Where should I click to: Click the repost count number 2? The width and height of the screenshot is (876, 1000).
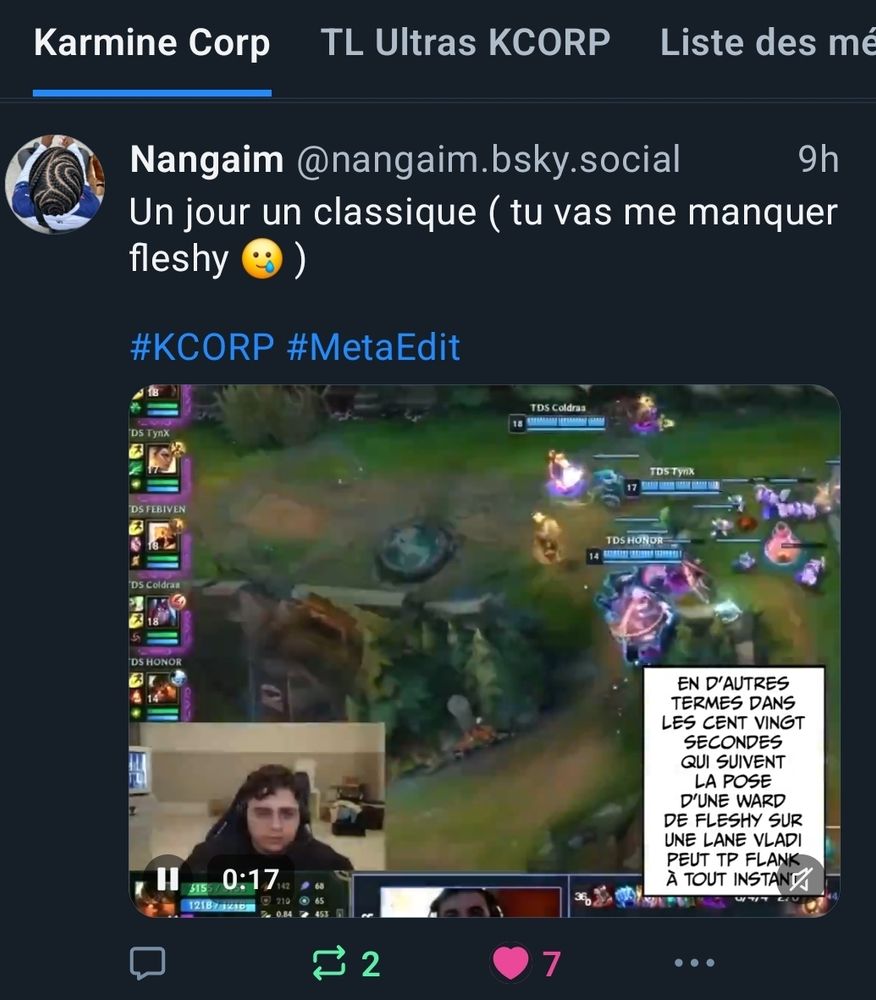371,964
